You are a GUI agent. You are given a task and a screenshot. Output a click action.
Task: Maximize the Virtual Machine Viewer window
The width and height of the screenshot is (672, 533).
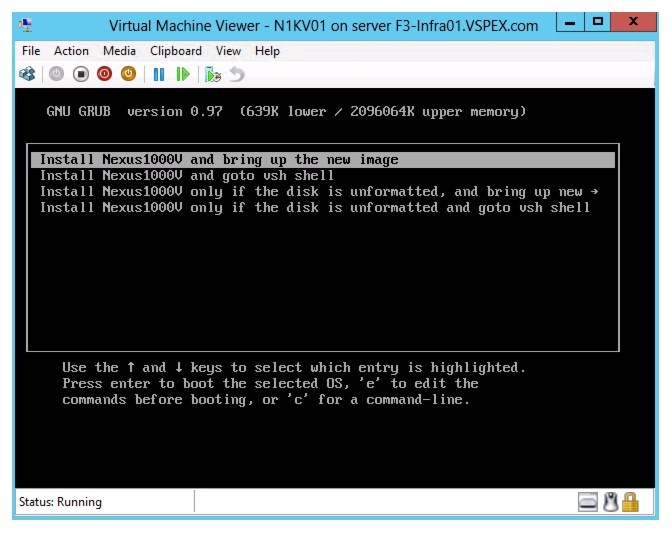point(597,22)
